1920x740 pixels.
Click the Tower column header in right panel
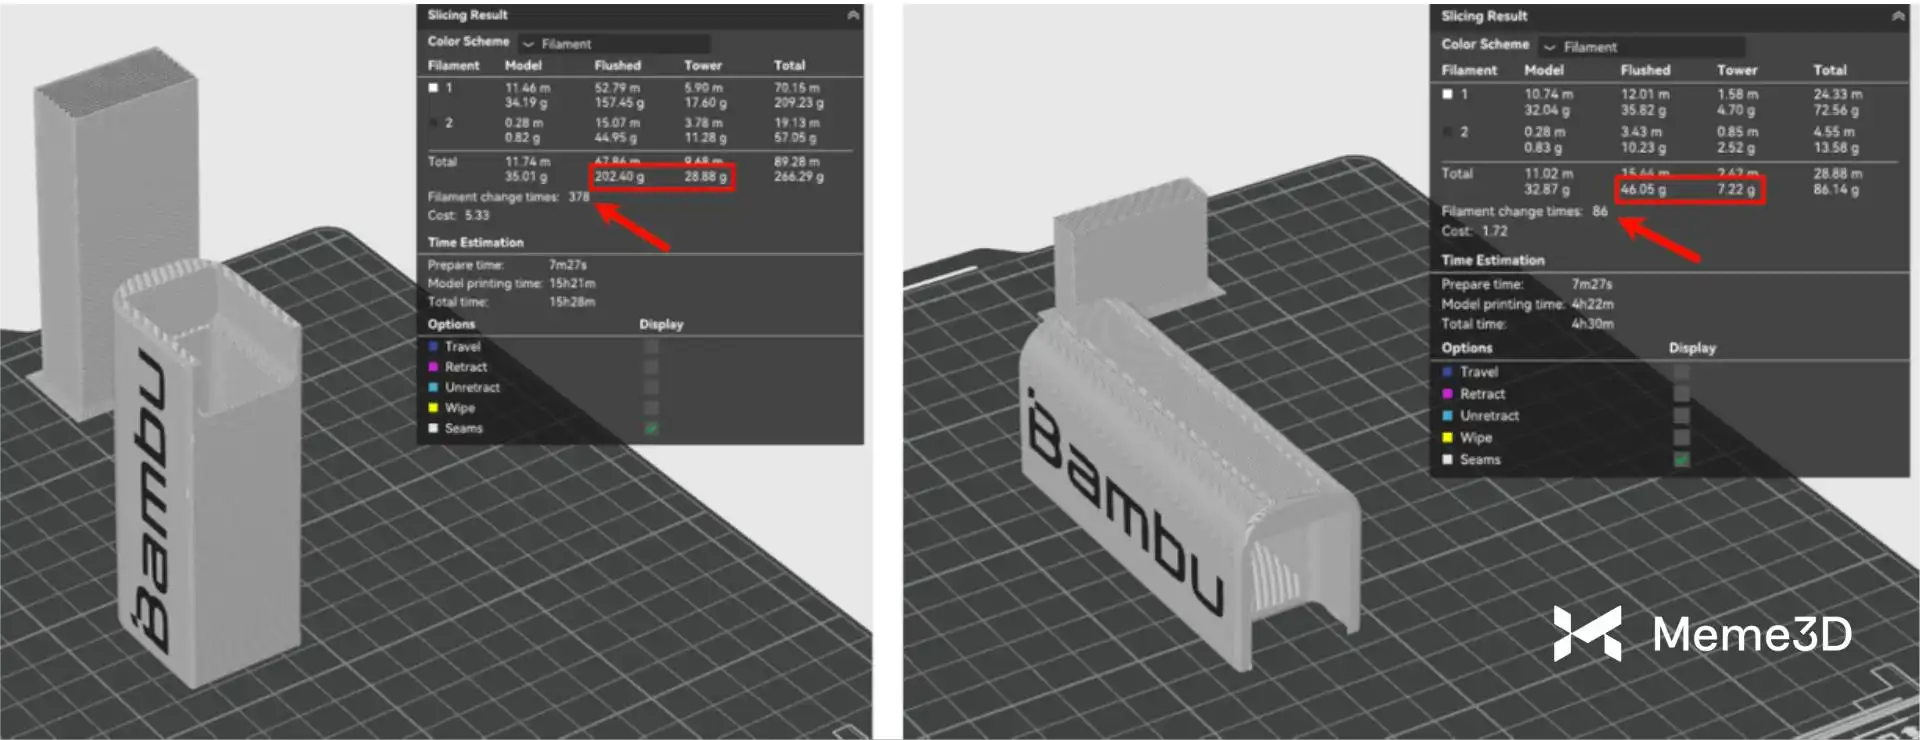coord(1736,70)
